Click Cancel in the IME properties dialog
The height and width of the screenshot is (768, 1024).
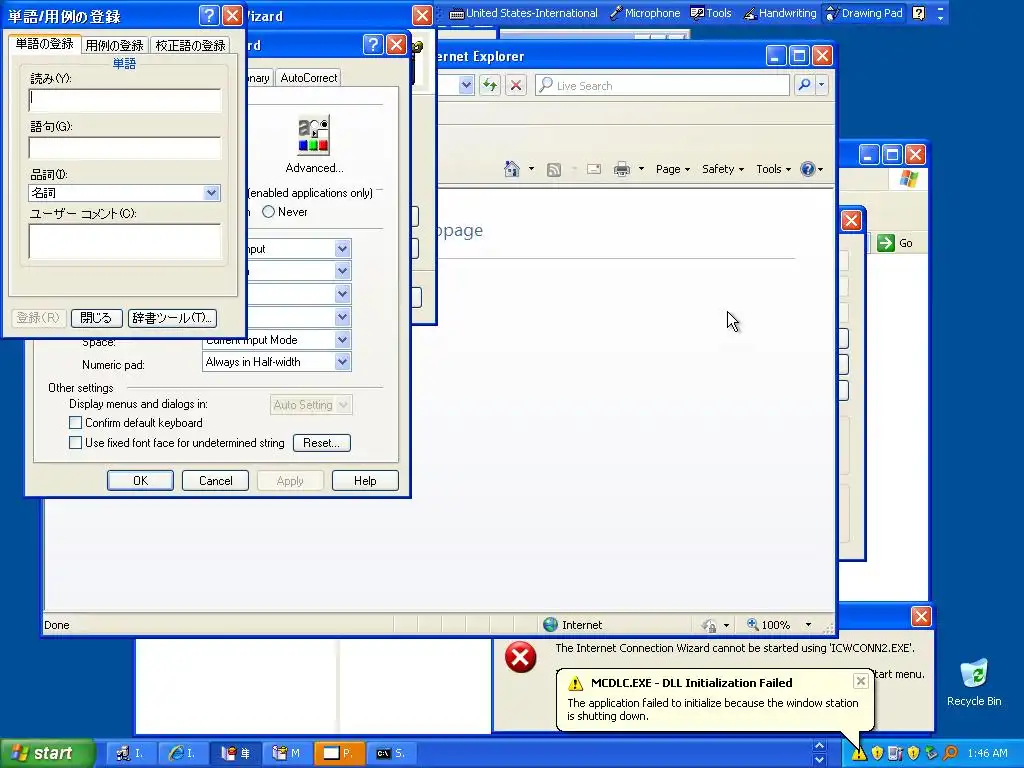point(216,481)
